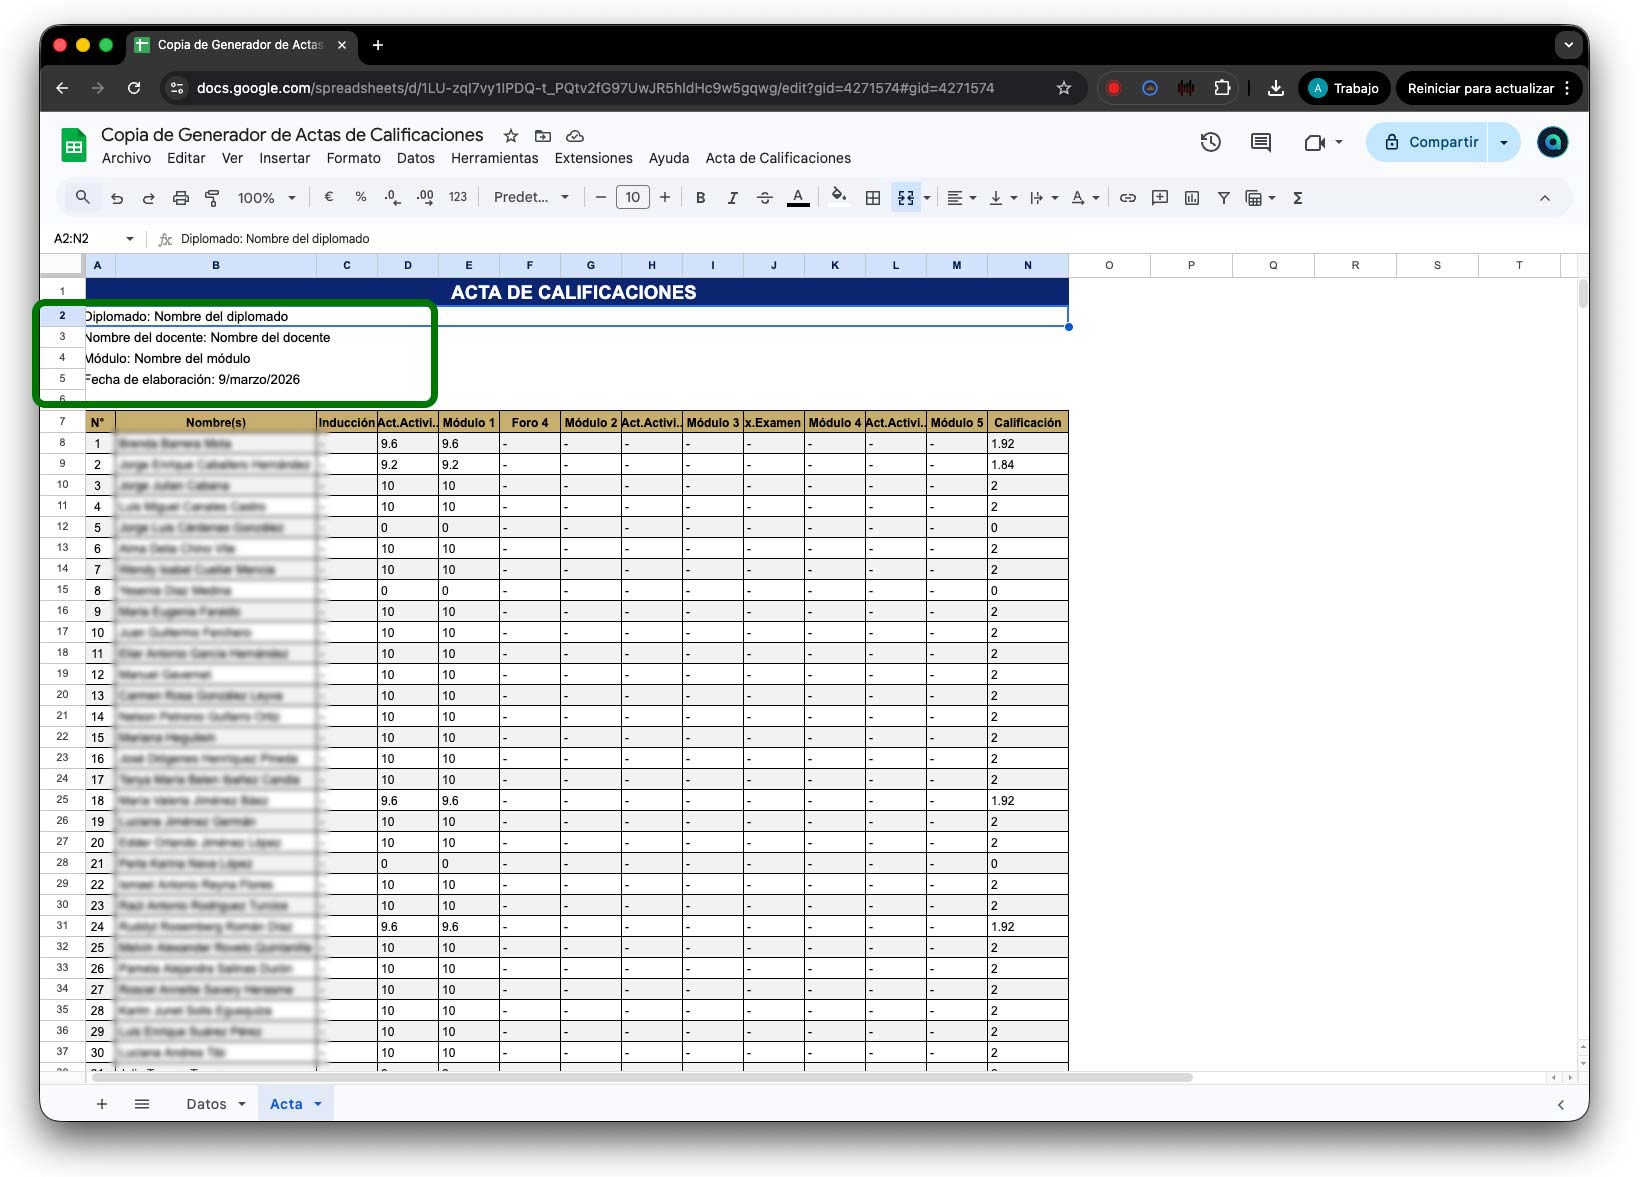Expand the Compartir share options arrow

pos(1503,142)
